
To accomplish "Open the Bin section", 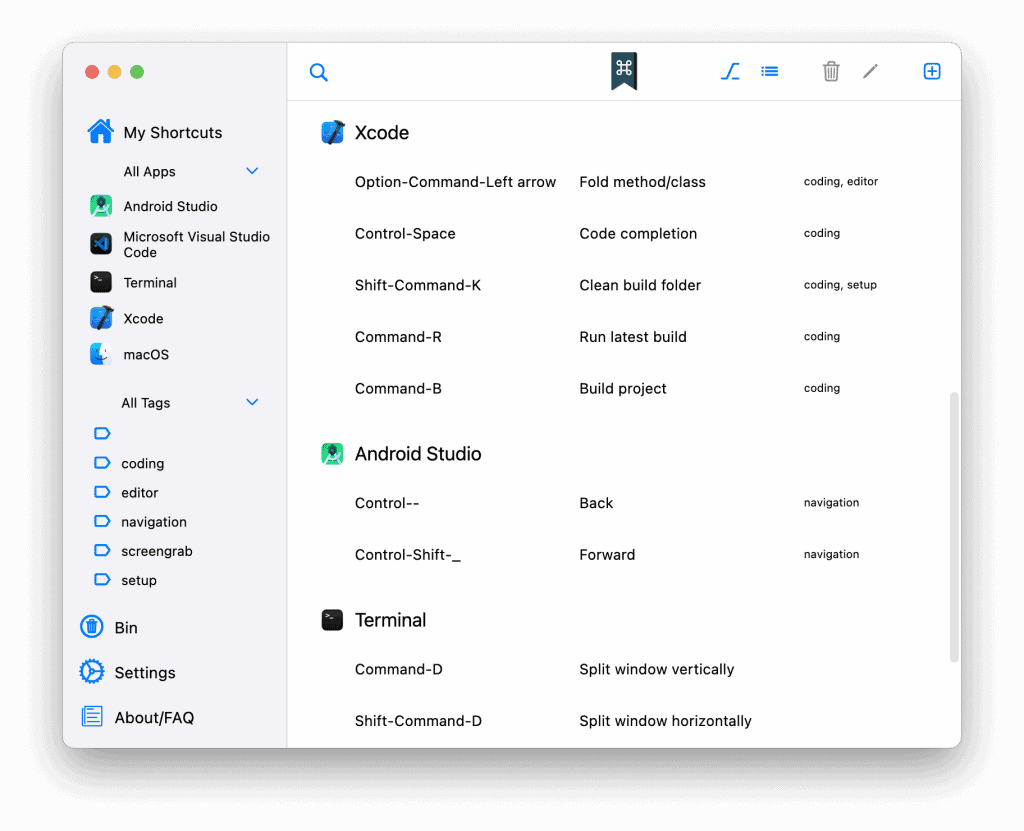I will coord(126,628).
